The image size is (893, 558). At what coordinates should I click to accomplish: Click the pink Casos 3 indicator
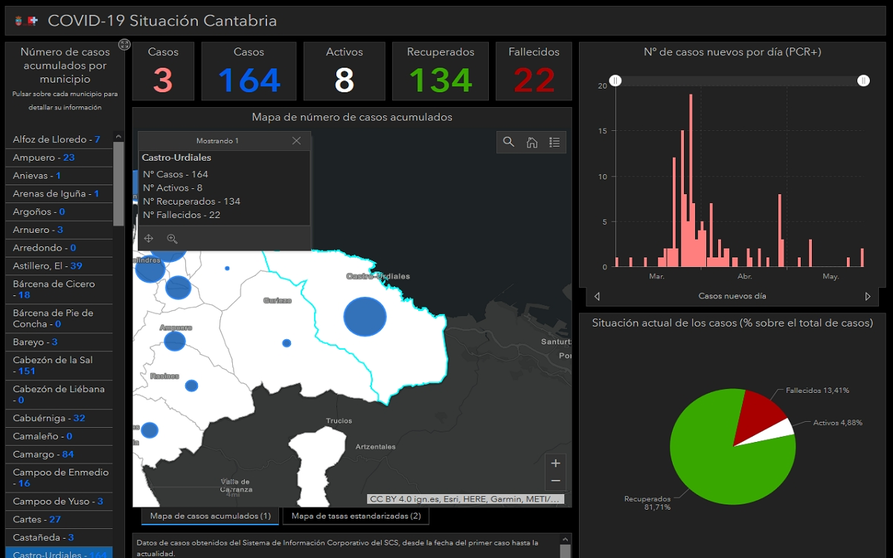coord(163,71)
